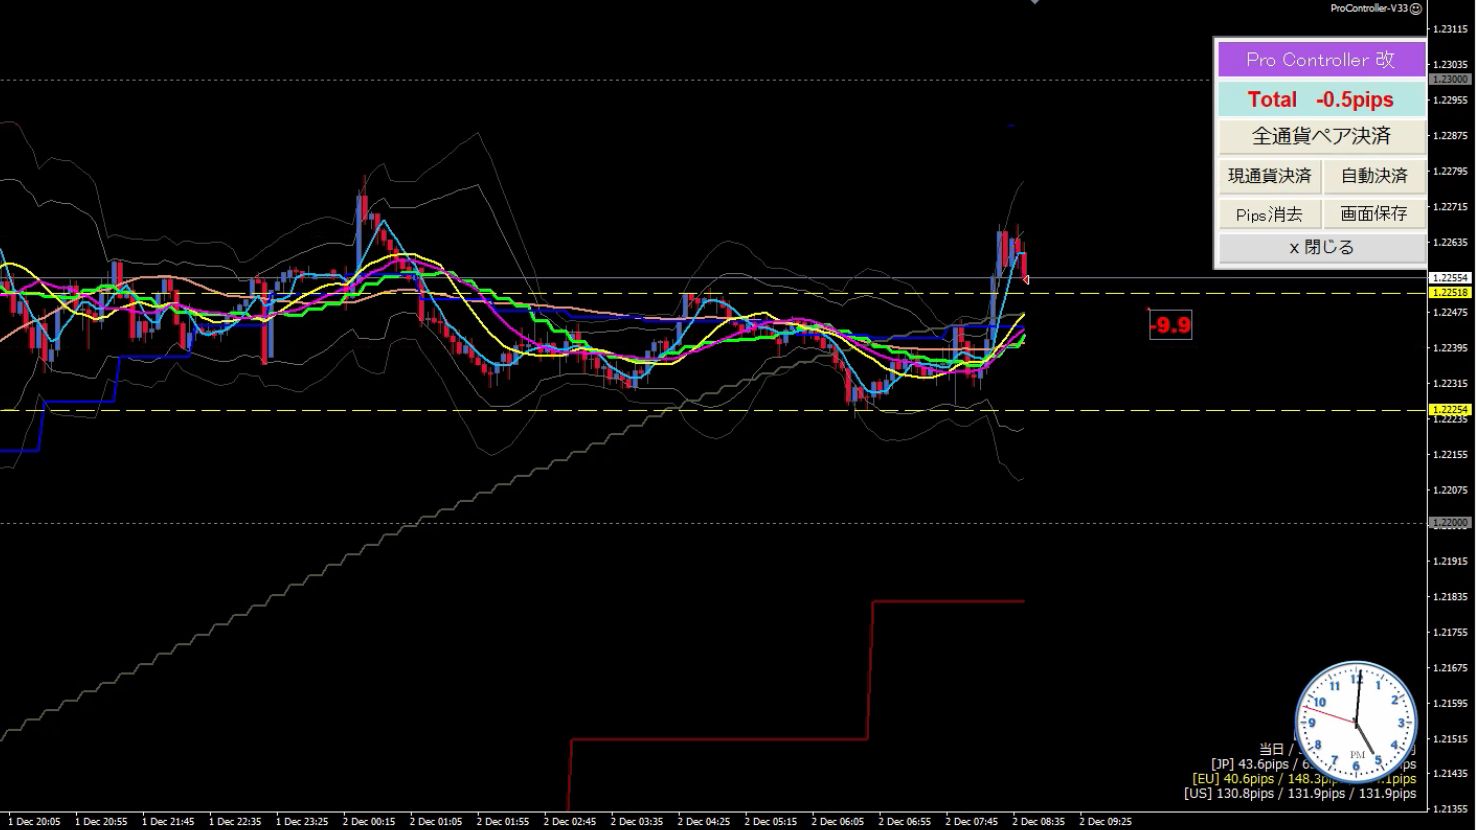This screenshot has height=830, width=1477.
Task: Click the 2 Dec 08:35 time label
Action: (x=1039, y=822)
